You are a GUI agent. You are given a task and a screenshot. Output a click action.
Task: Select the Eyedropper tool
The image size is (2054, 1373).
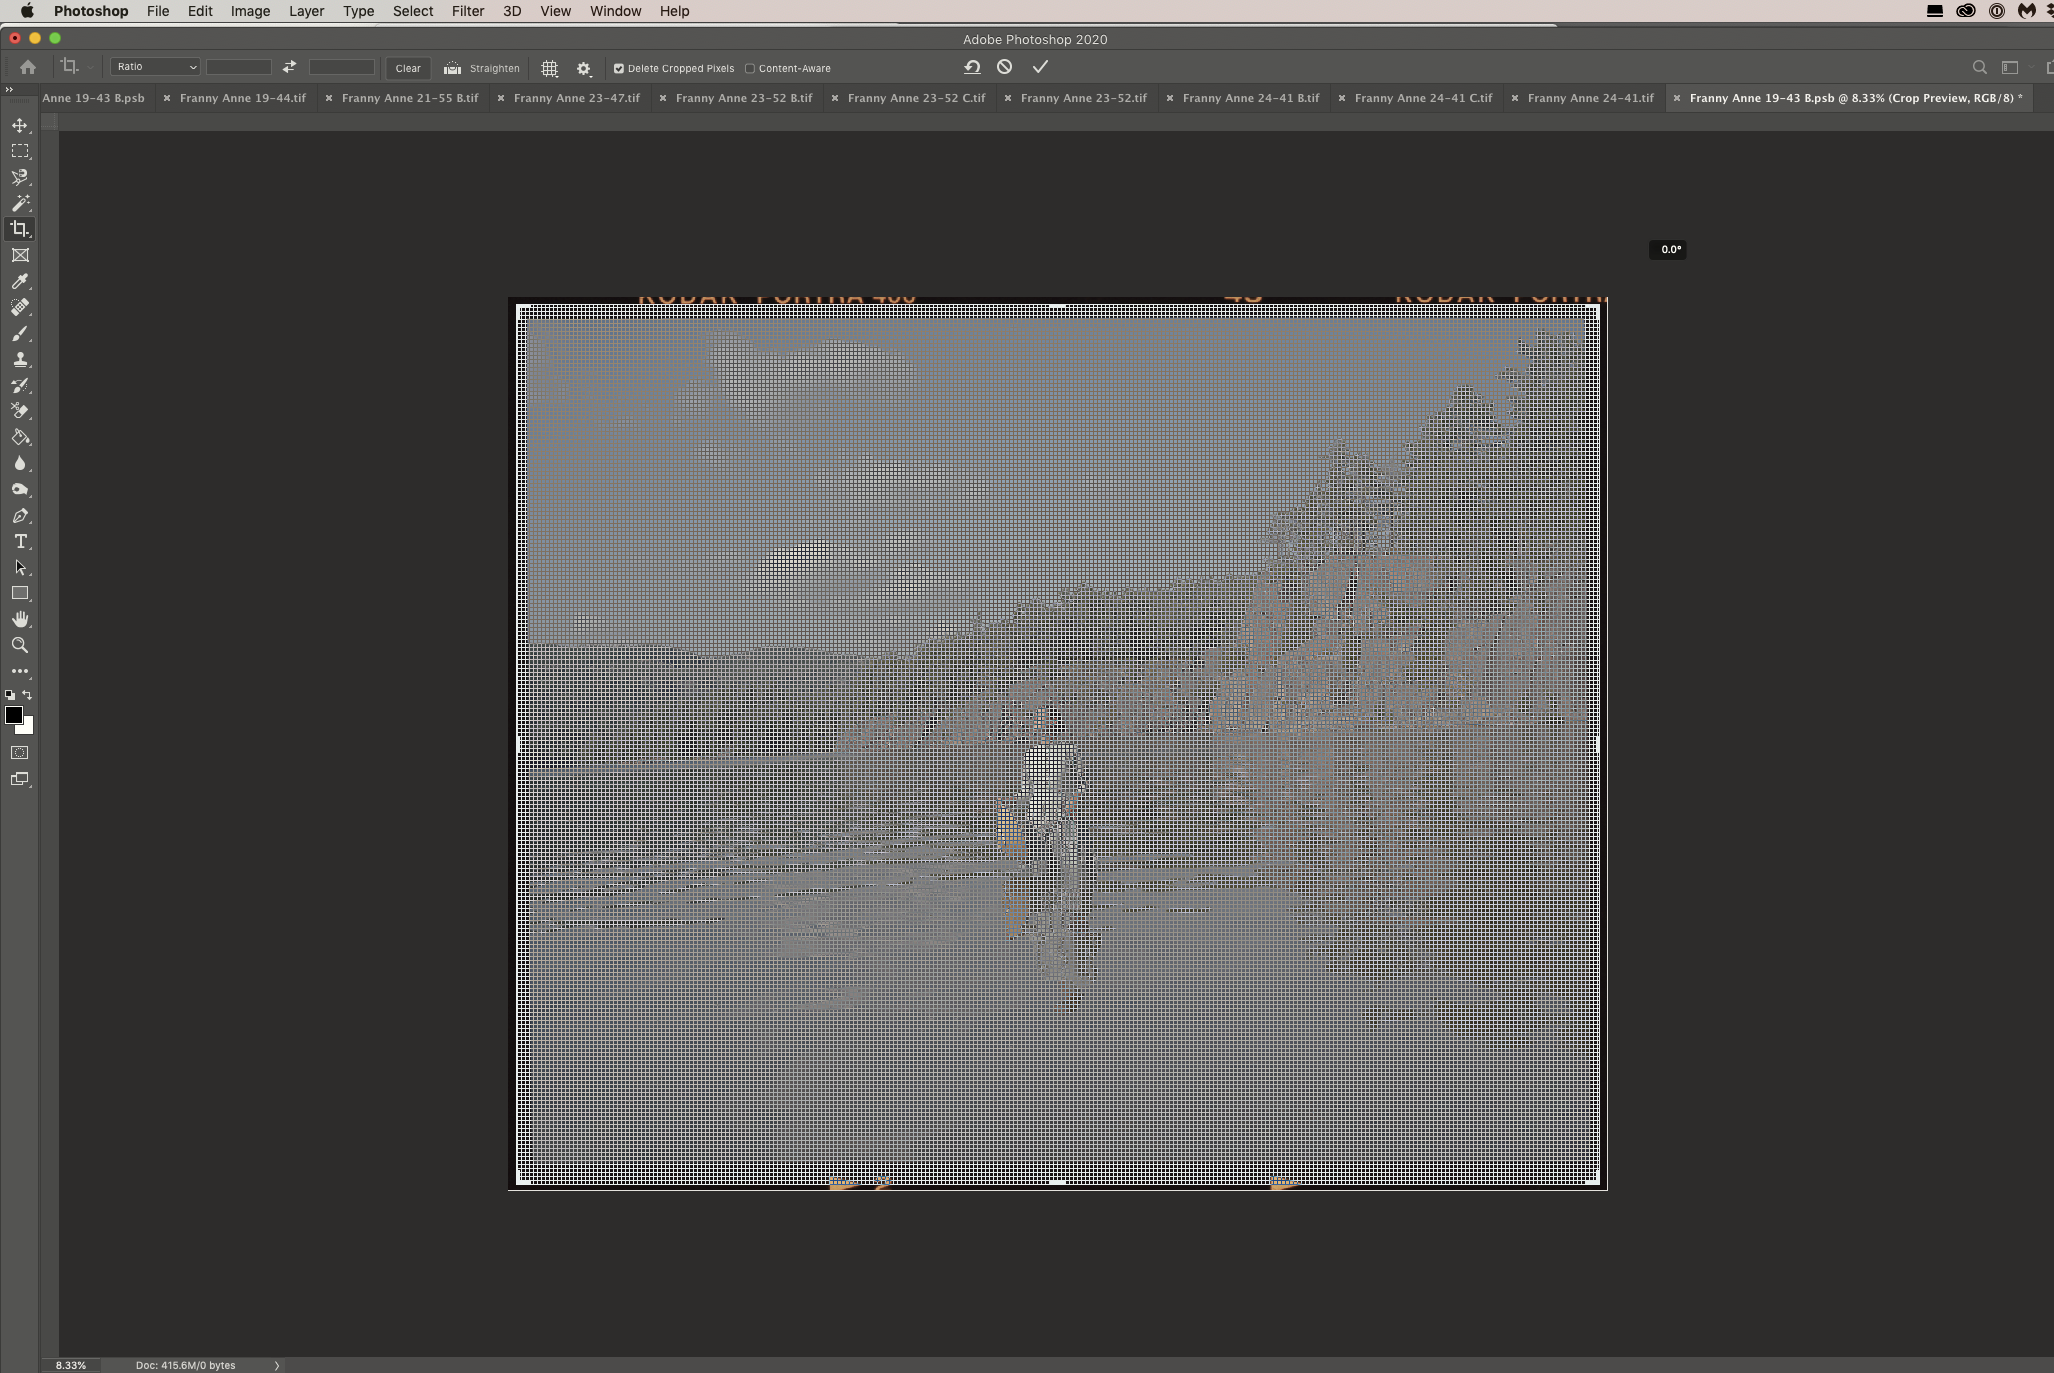point(20,282)
